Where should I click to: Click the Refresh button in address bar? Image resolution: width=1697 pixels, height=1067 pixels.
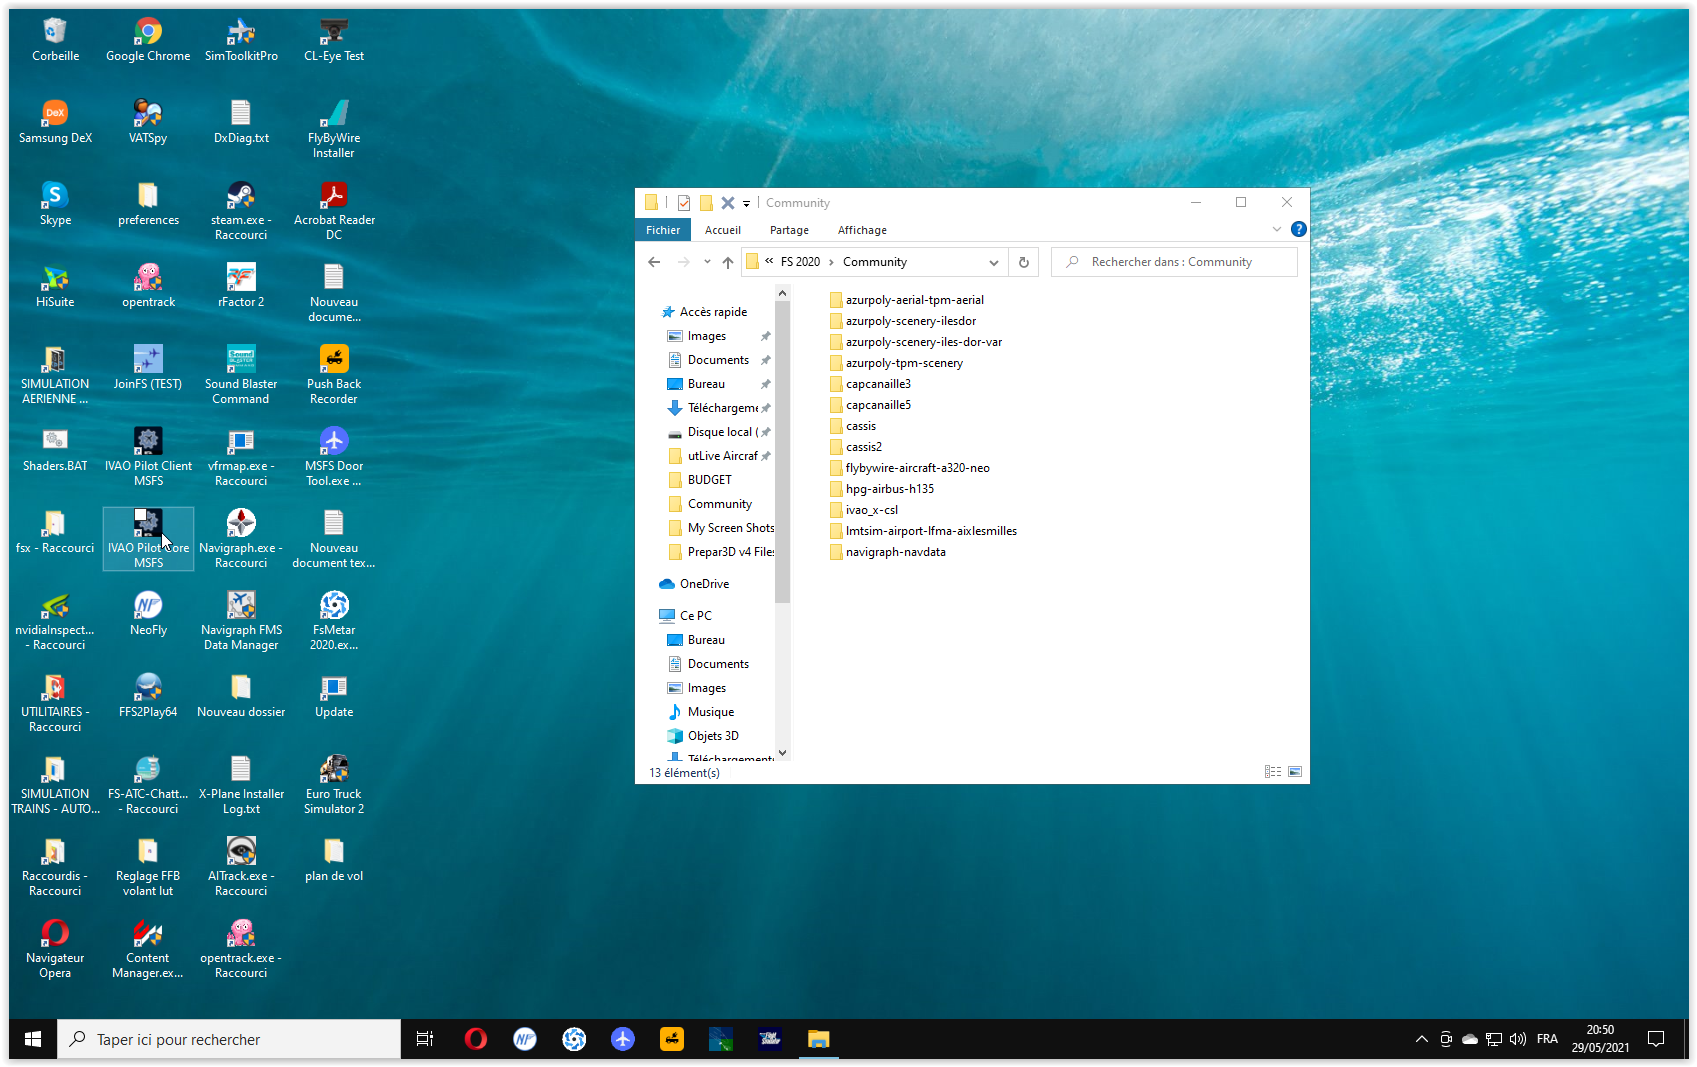click(x=1023, y=262)
